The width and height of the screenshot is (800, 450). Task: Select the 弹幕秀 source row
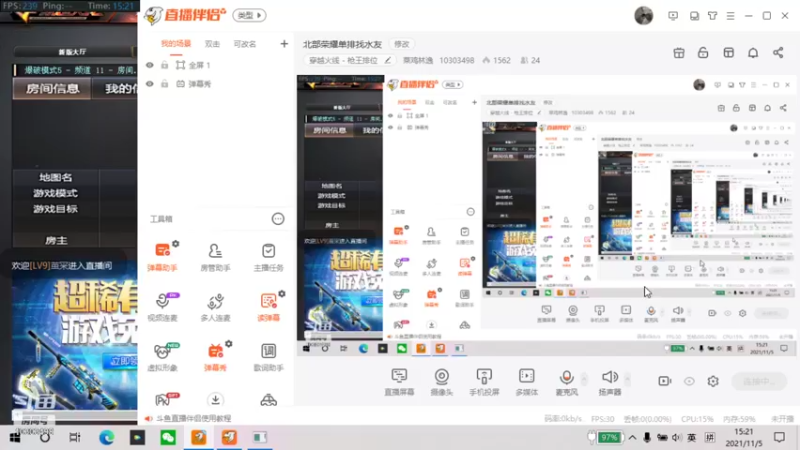215,84
